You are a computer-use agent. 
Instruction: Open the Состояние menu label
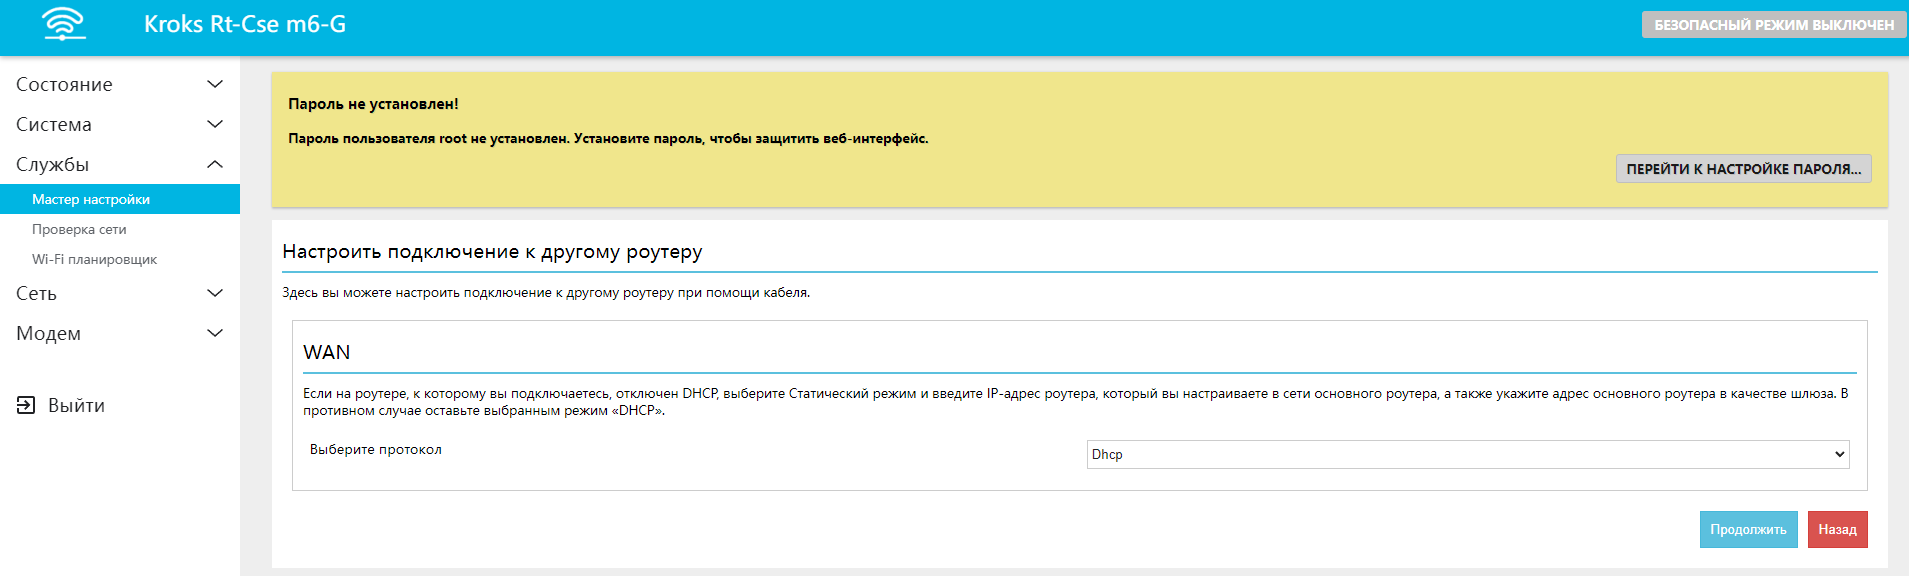(64, 85)
